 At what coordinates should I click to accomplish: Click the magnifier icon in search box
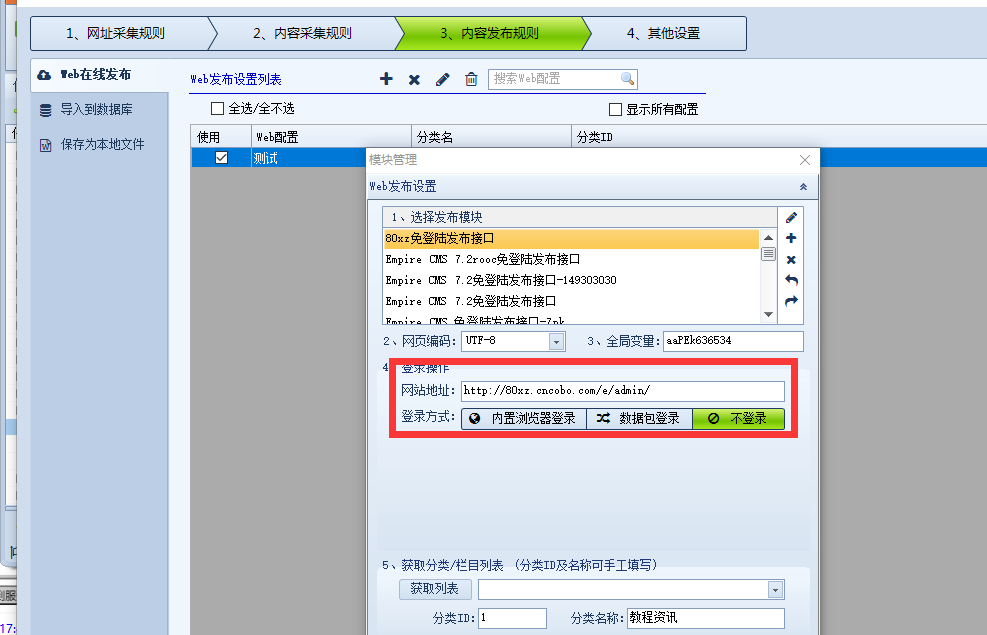coord(627,79)
